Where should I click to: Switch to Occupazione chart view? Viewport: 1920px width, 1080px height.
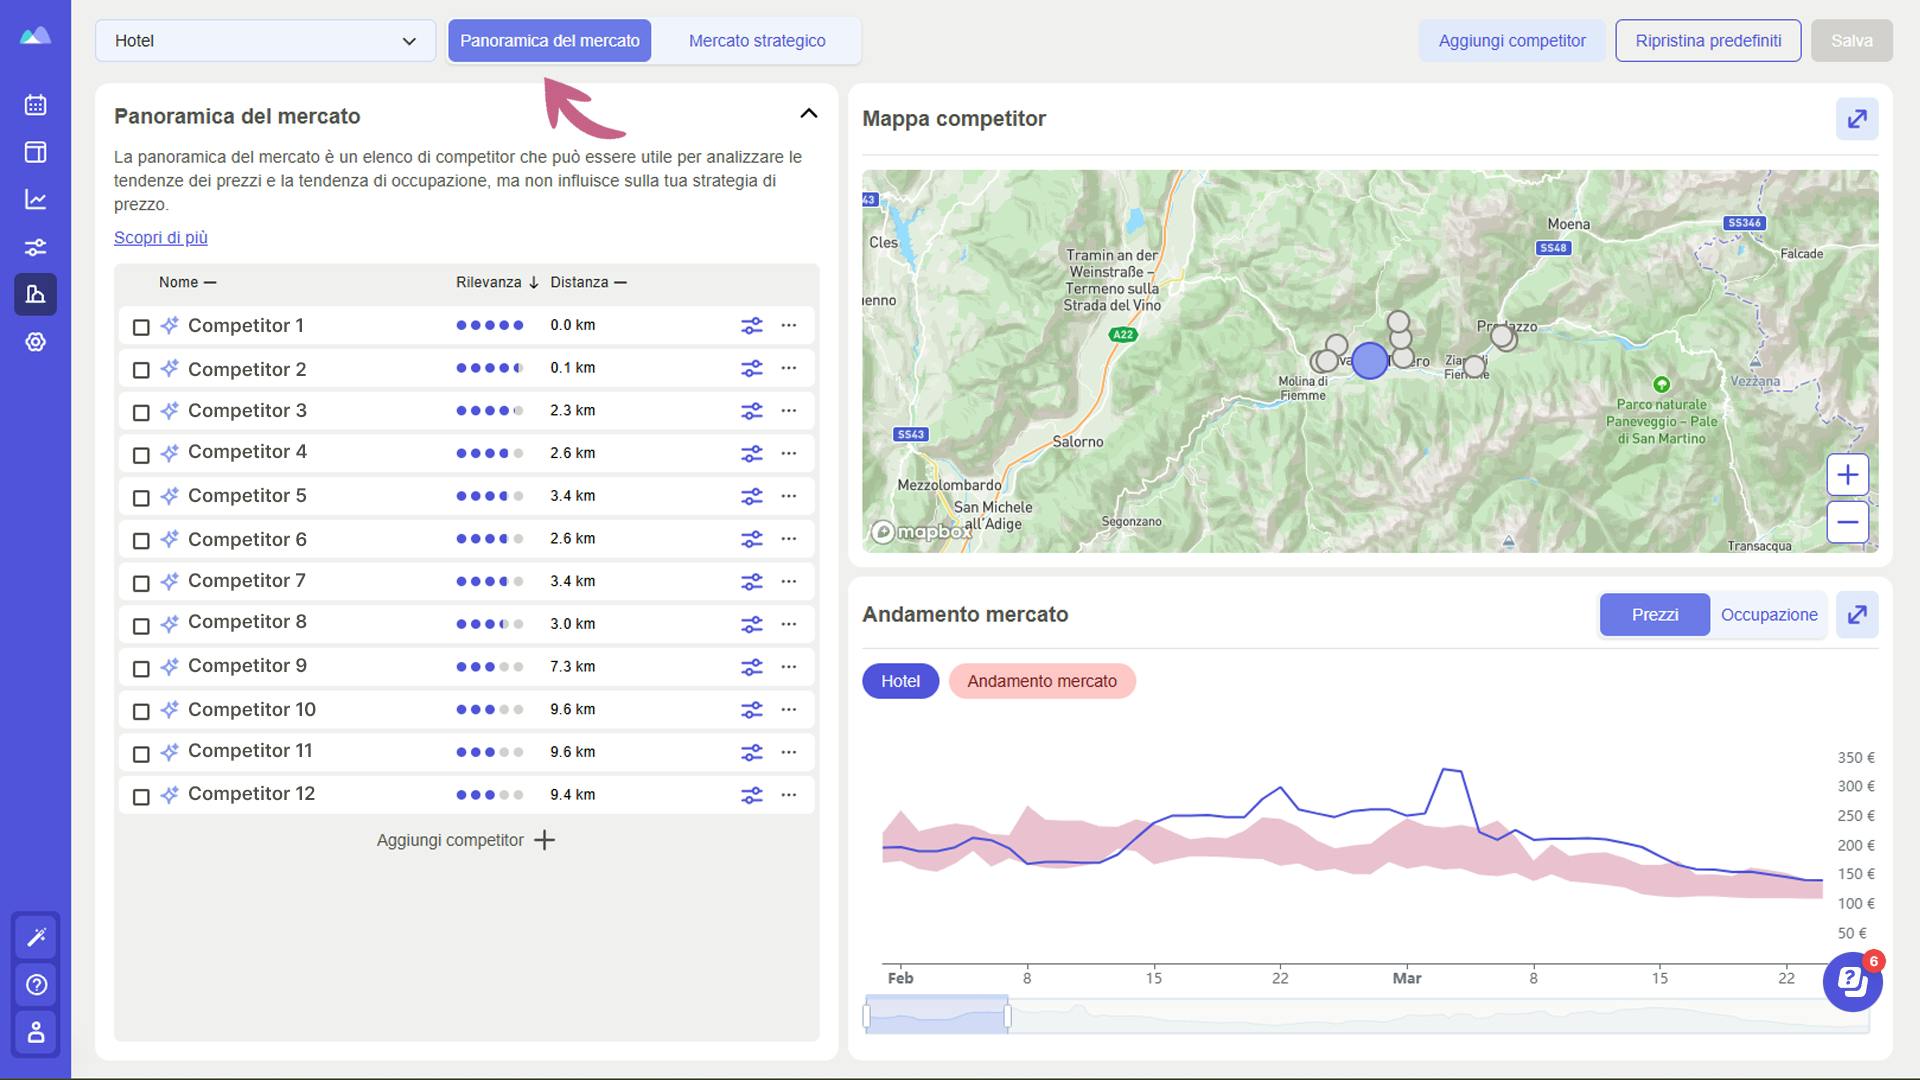tap(1770, 613)
